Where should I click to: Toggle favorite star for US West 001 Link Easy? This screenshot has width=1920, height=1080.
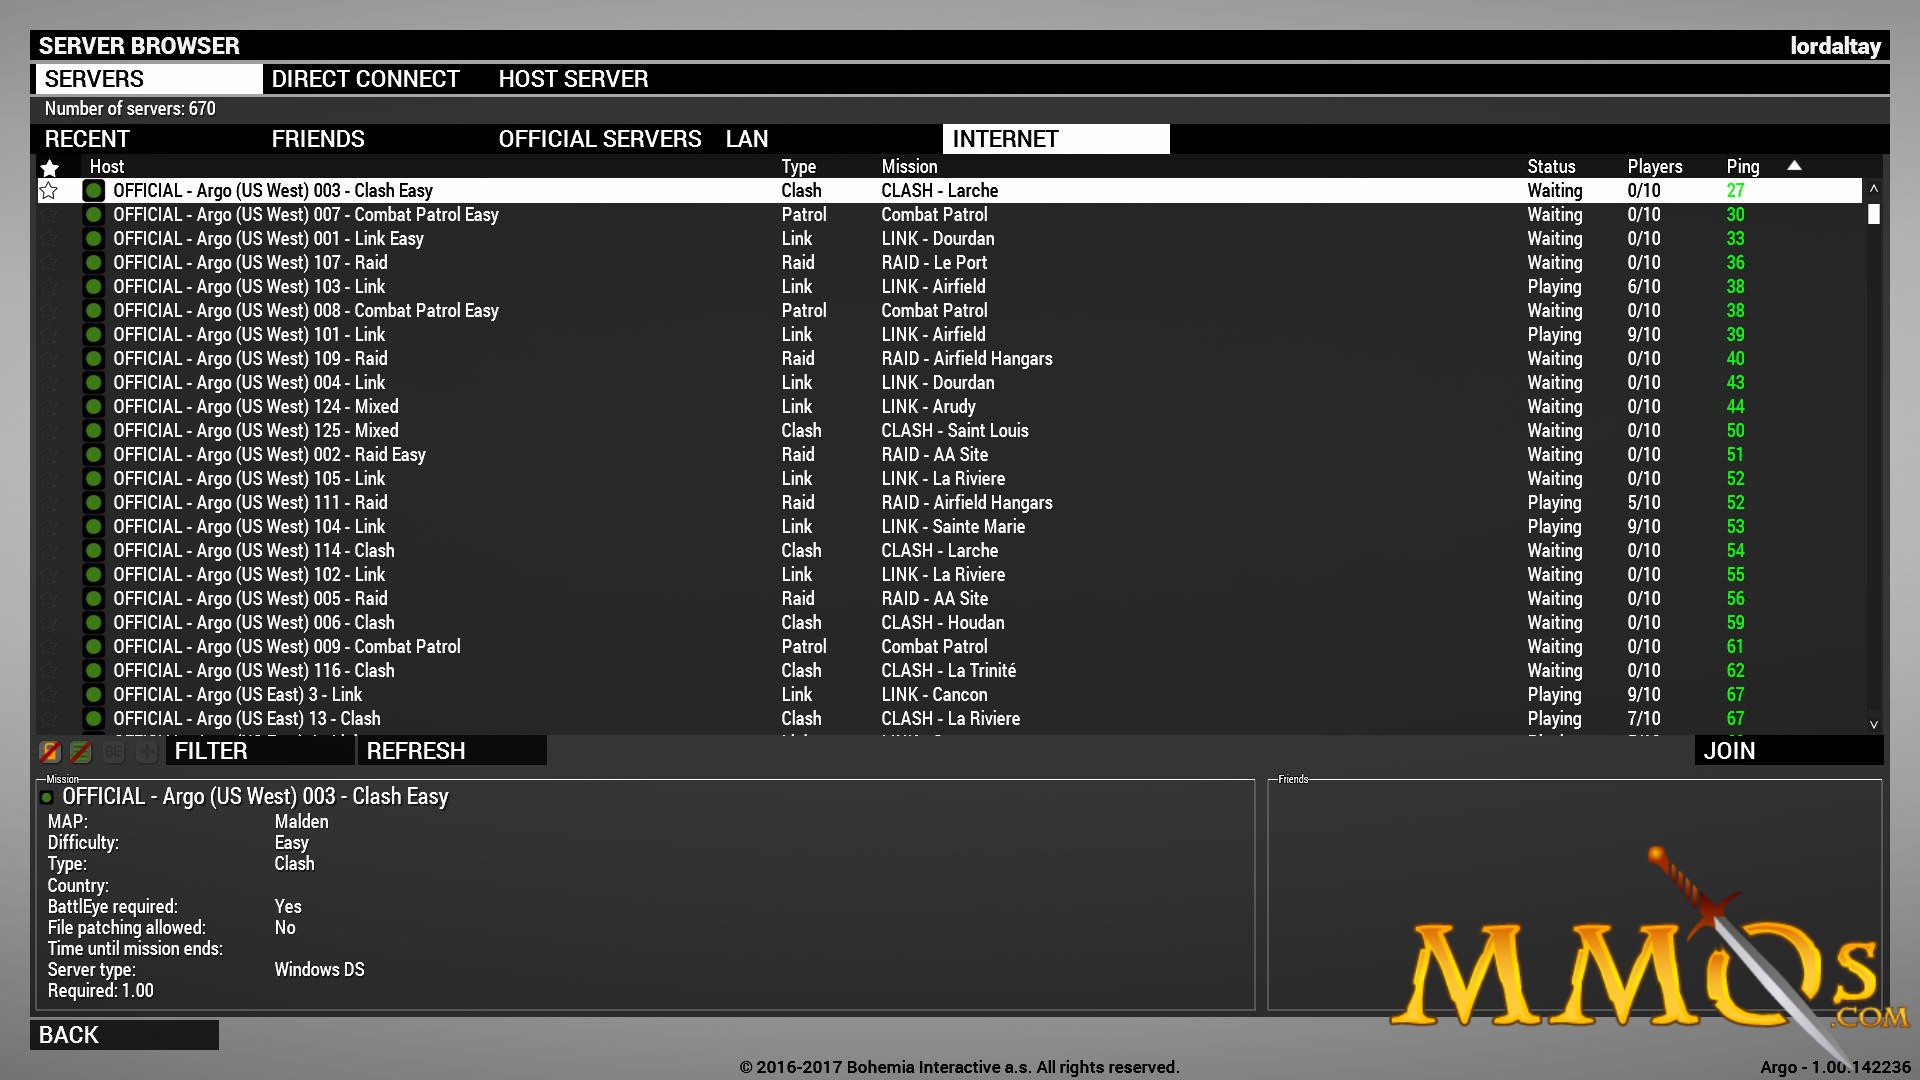coord(49,239)
